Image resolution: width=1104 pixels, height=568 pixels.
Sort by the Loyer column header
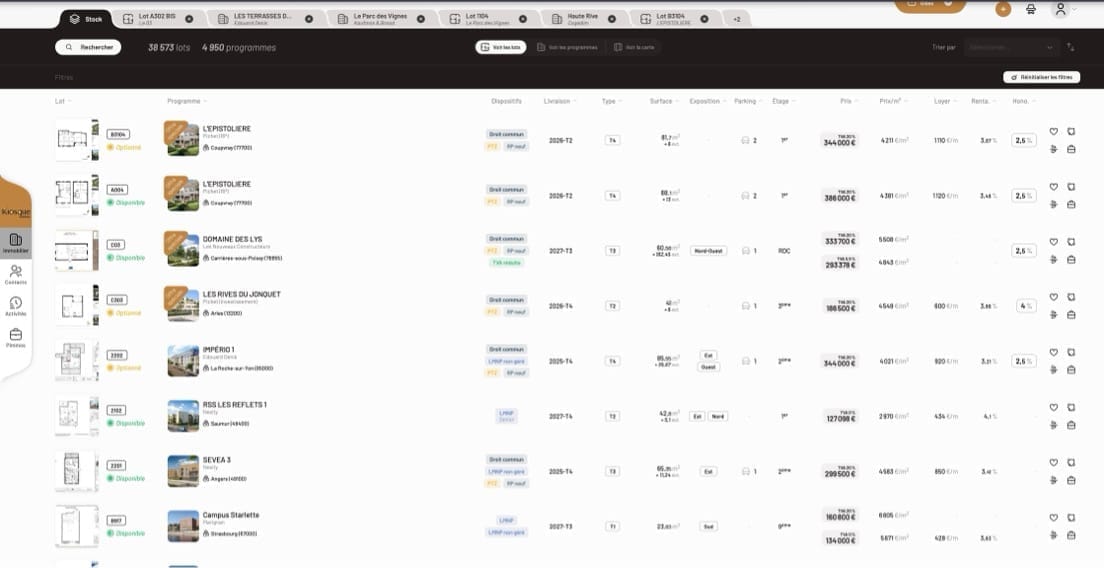pos(944,101)
